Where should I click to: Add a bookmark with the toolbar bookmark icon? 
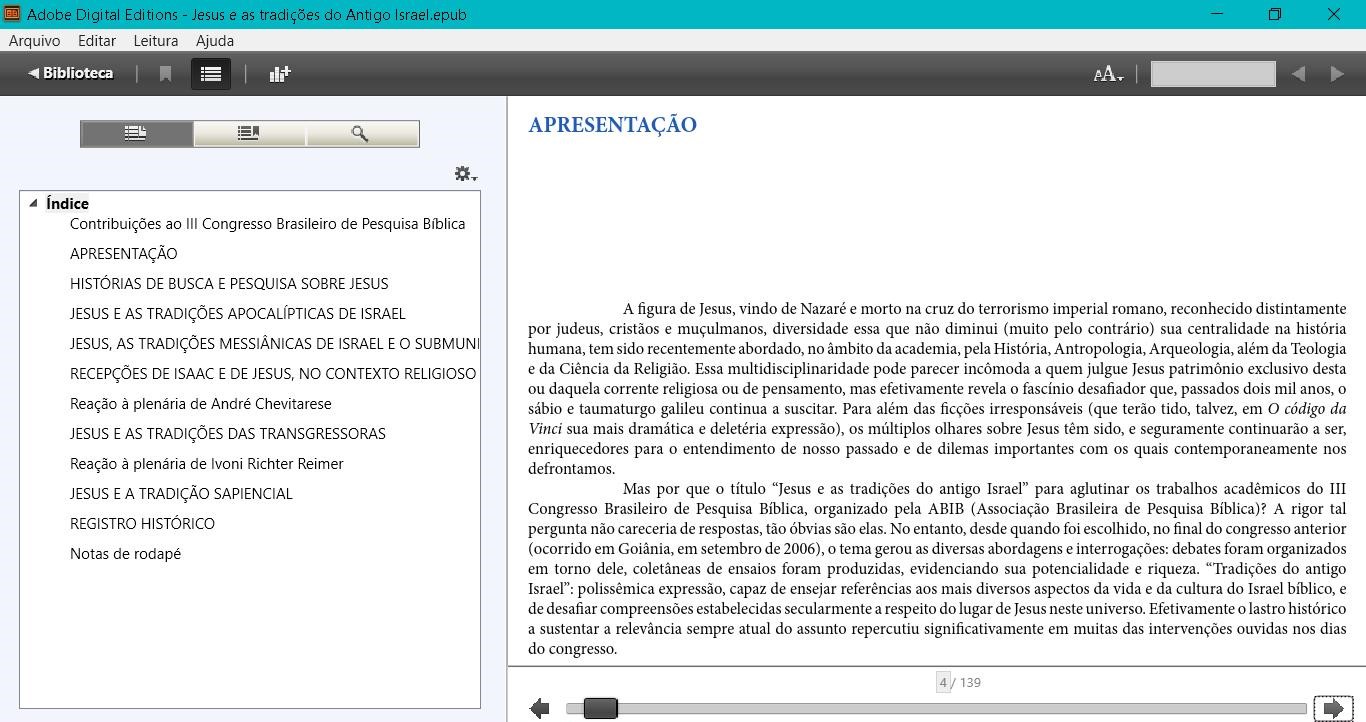[166, 74]
